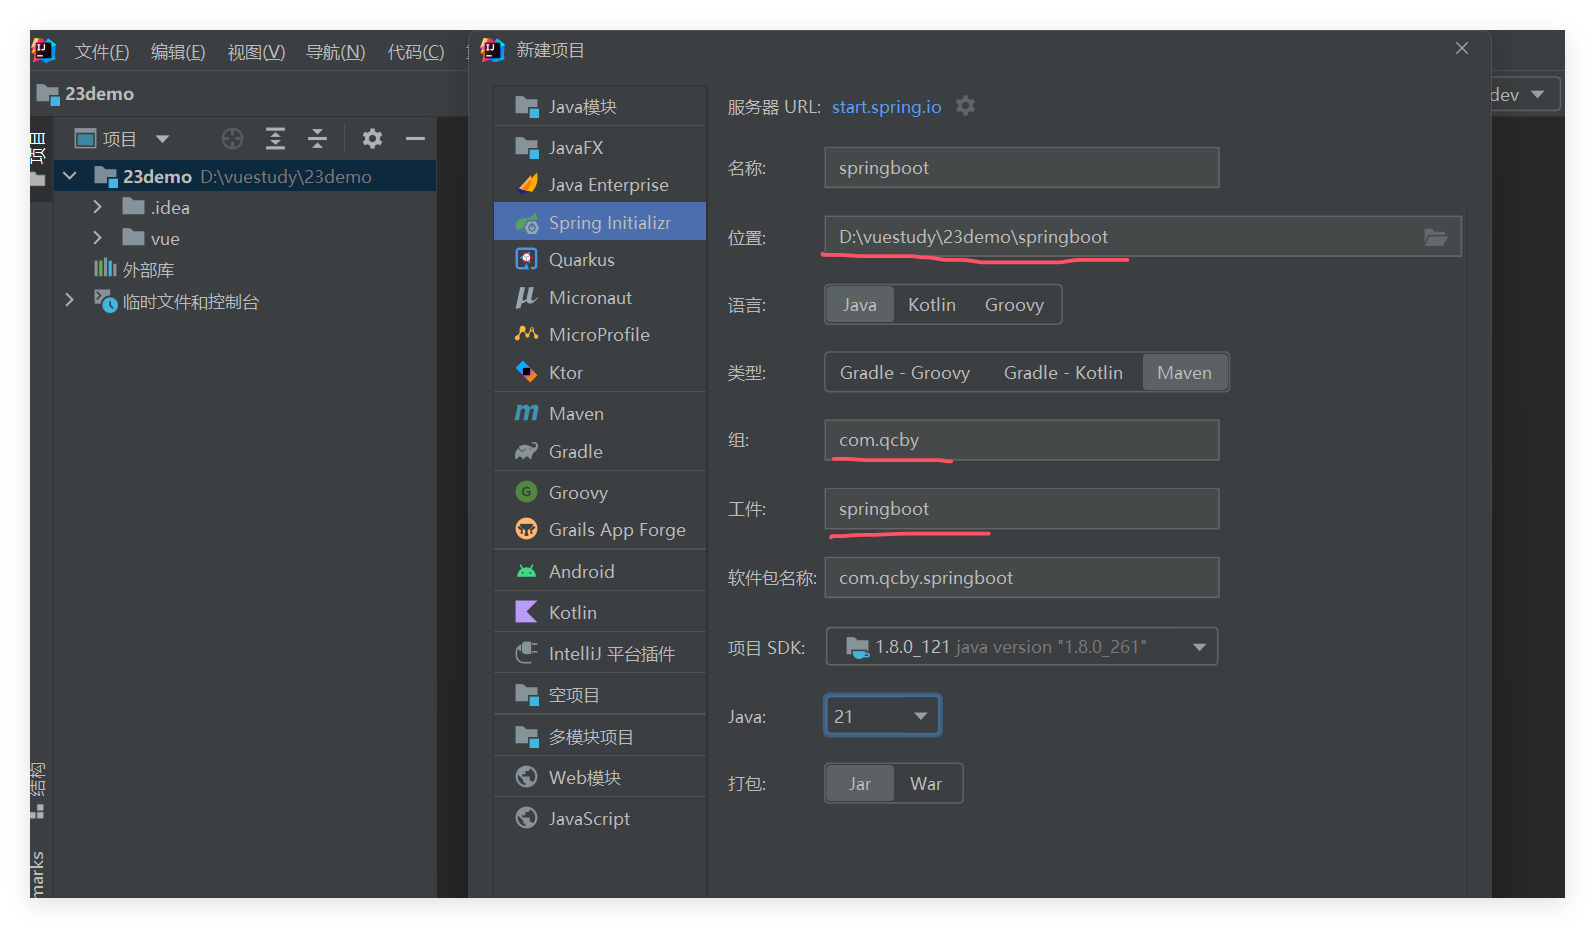
Task: Select Java模块 generator in list
Action: coord(600,107)
